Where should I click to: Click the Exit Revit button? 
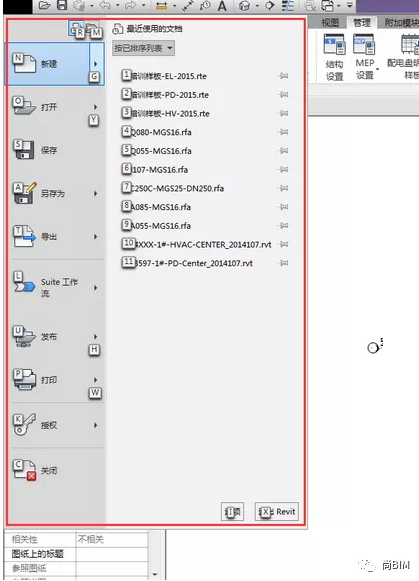277,512
